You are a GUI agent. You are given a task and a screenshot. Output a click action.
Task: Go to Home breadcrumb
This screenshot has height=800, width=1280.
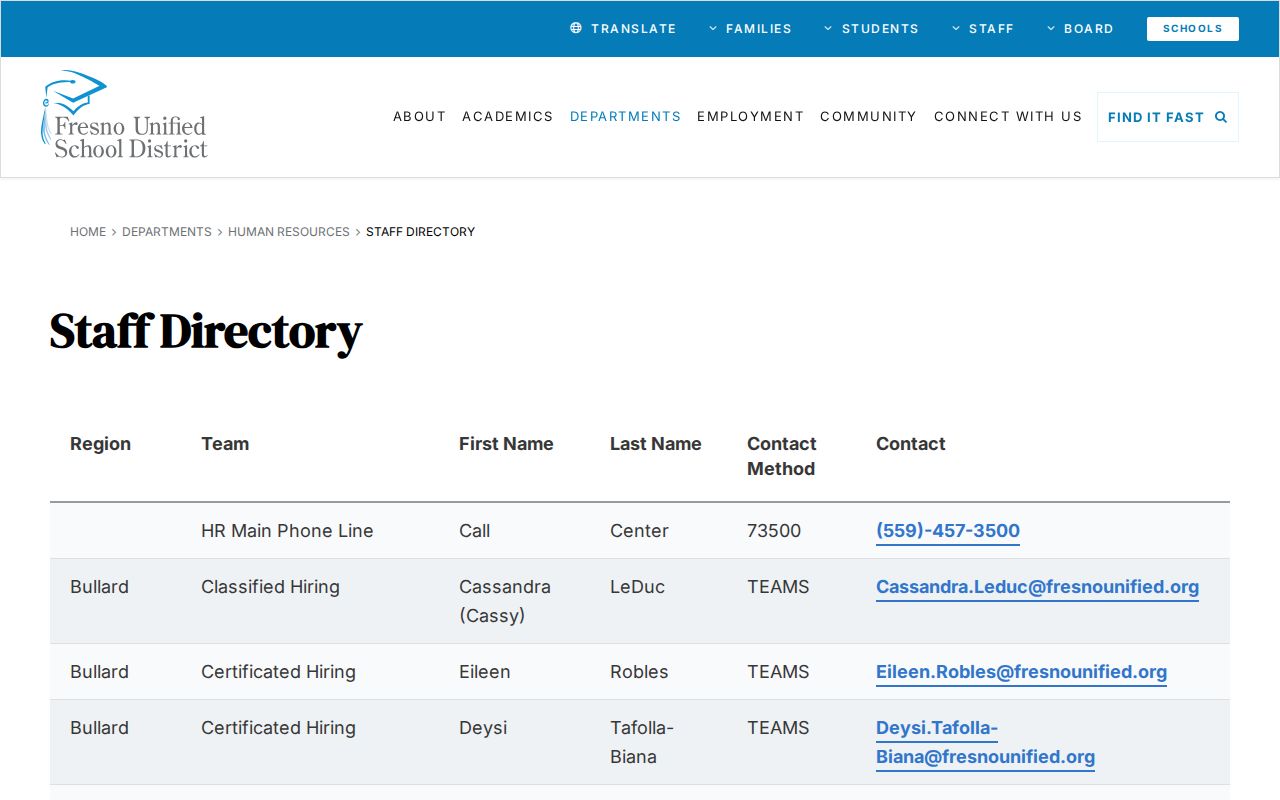[x=88, y=232]
